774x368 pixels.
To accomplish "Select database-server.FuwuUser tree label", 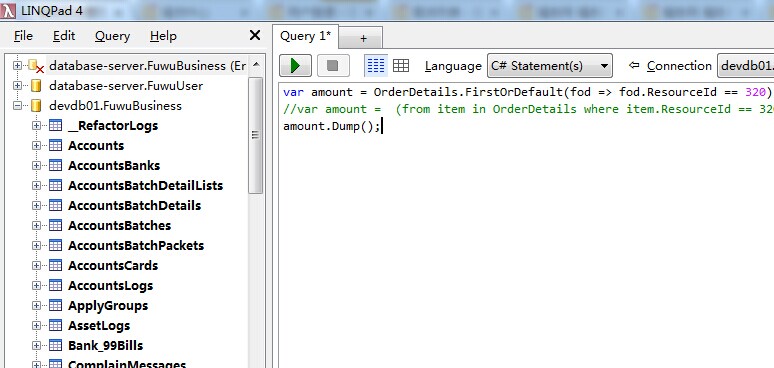I will click(126, 85).
